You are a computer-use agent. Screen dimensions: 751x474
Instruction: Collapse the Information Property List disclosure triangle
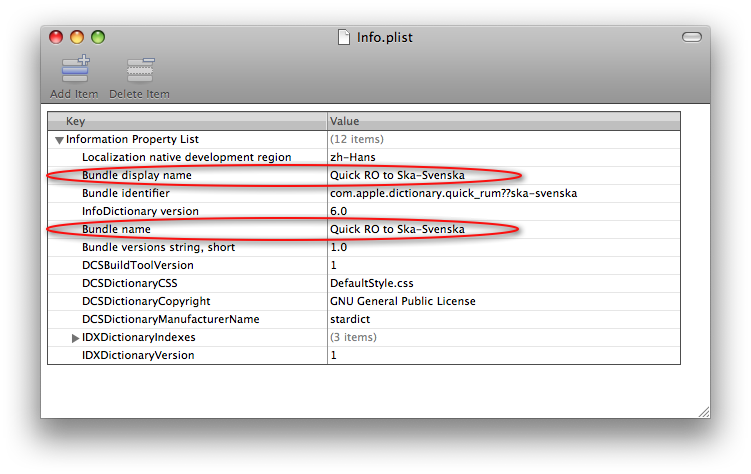(x=60, y=140)
